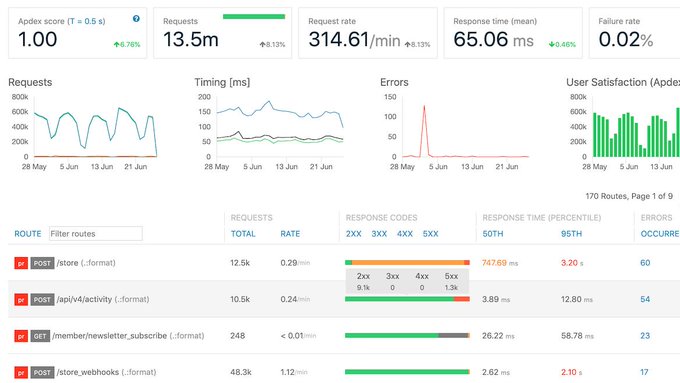Screen dimensions: 680x383
Task: Sort by 5XX response codes
Action: 431,234
